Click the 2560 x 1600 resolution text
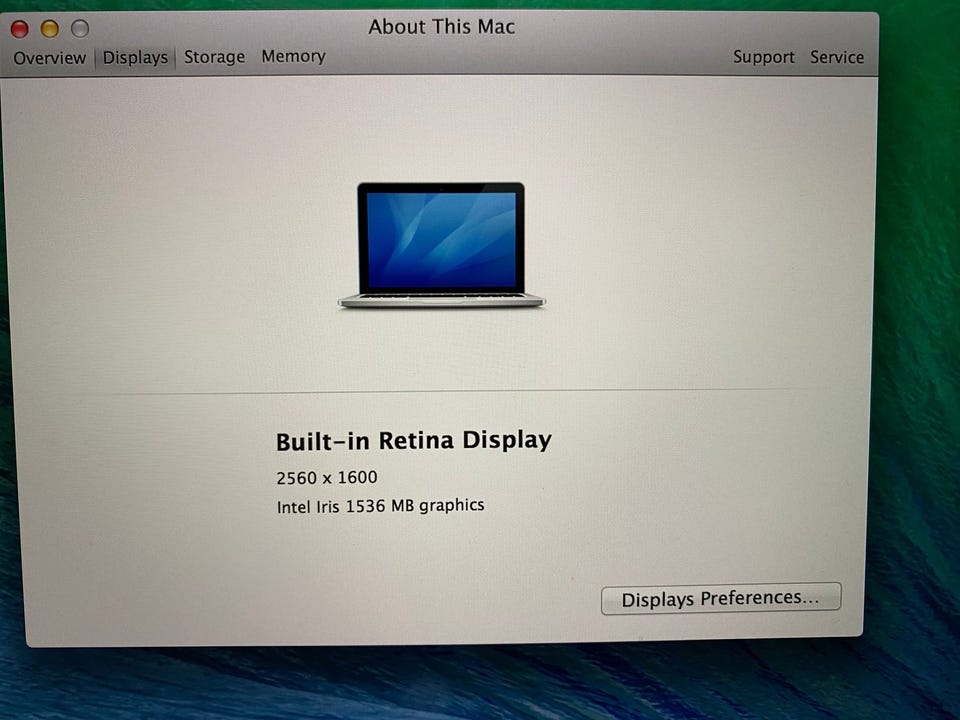The width and height of the screenshot is (960, 720). [326, 478]
